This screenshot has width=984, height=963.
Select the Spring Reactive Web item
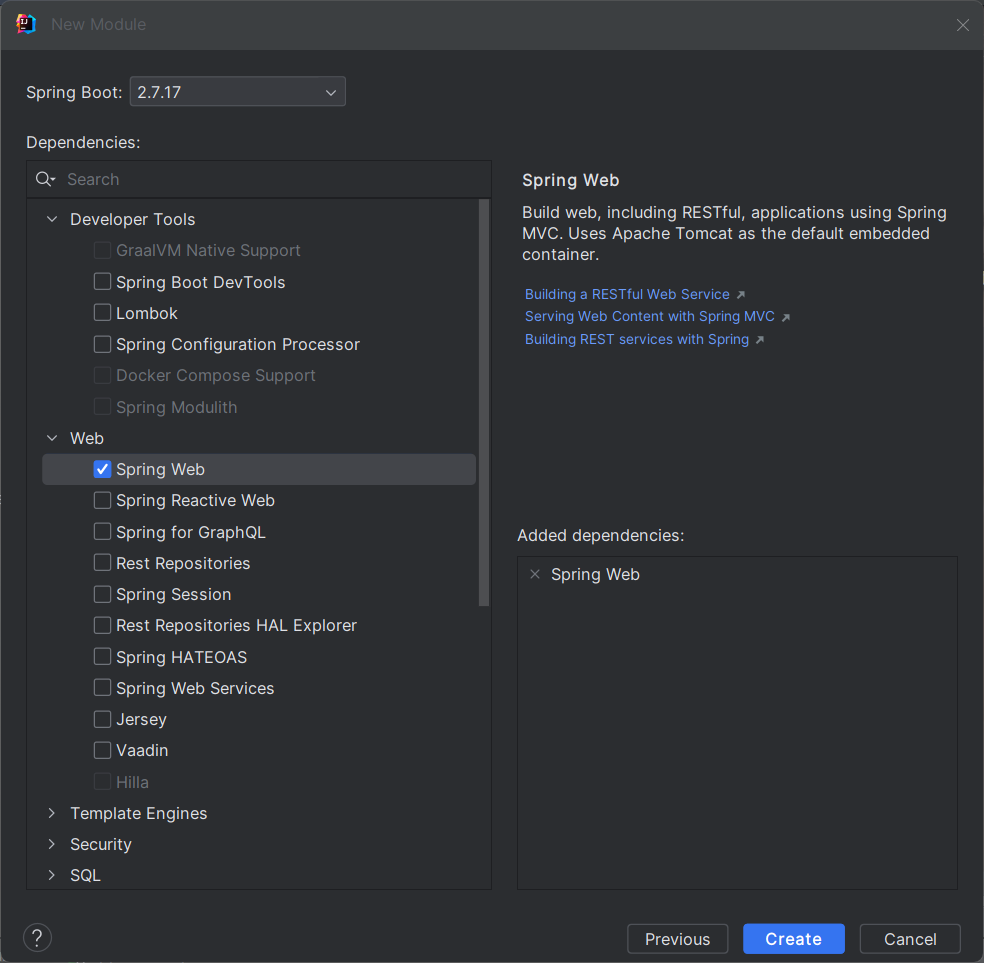(195, 500)
